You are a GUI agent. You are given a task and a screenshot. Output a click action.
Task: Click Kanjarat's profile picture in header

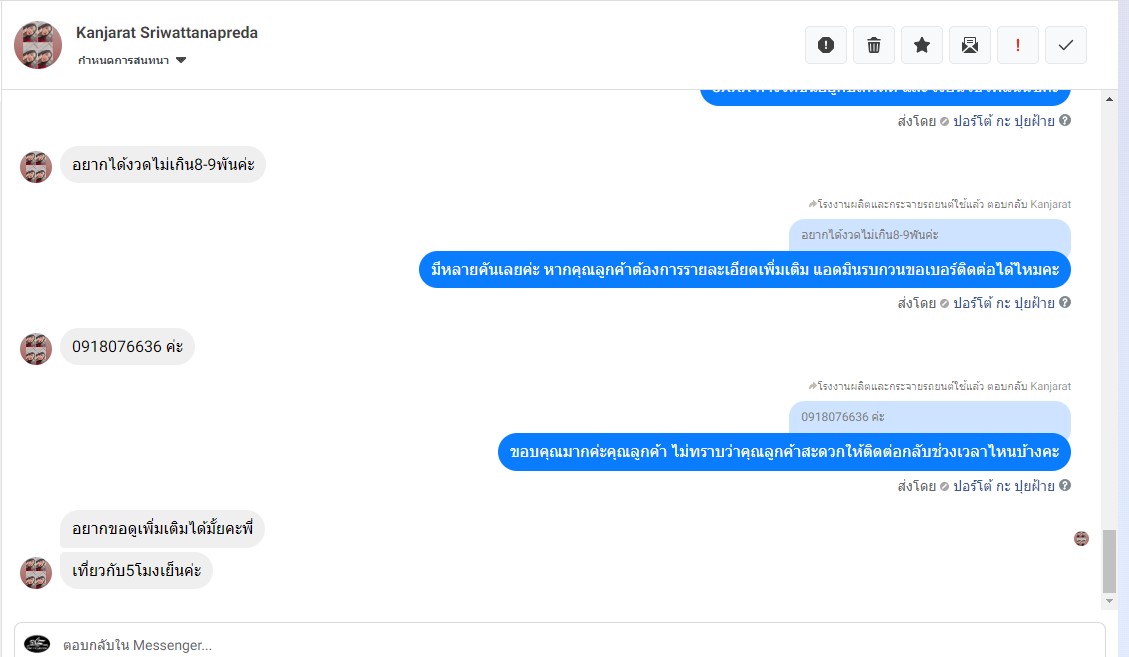click(38, 45)
